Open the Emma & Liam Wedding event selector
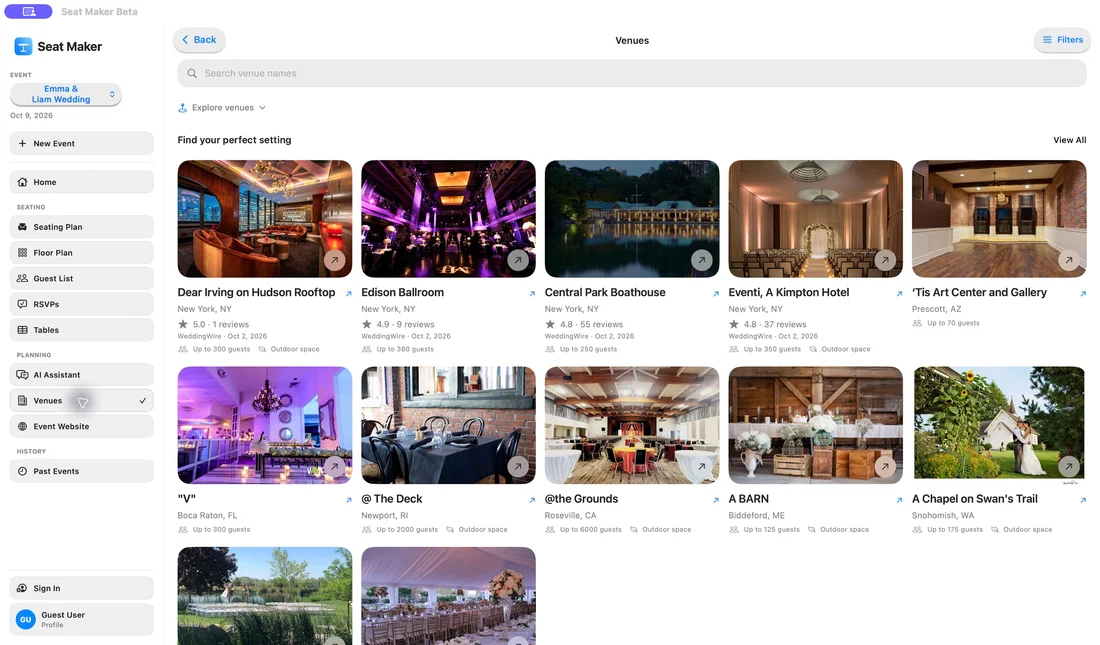This screenshot has width=1100, height=645. click(x=66, y=94)
